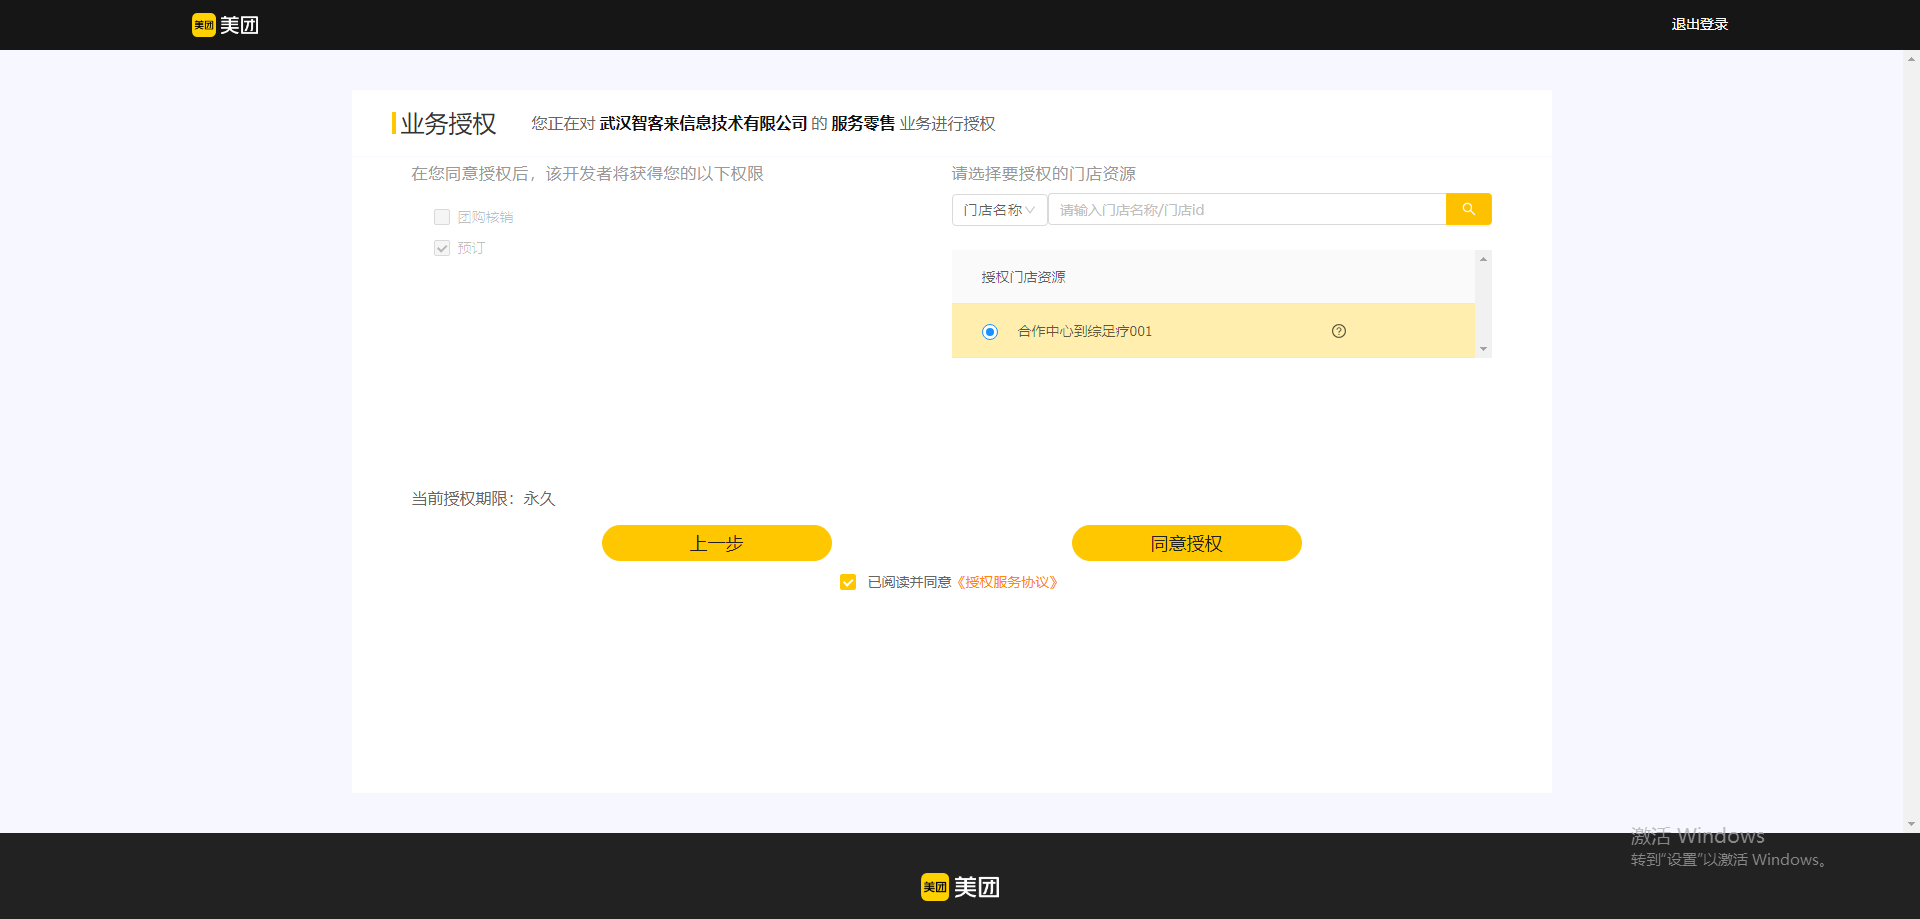Toggle the 已阅读并同意 agreement checkbox
1920x919 pixels.
pos(848,582)
